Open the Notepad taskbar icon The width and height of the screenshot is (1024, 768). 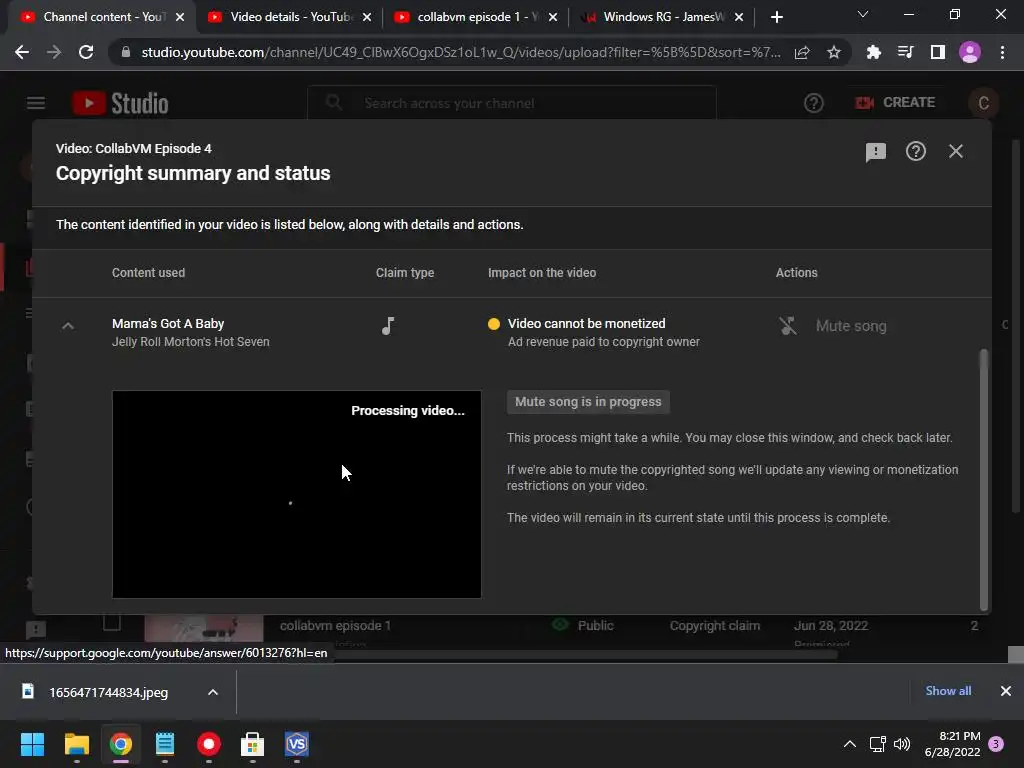165,744
